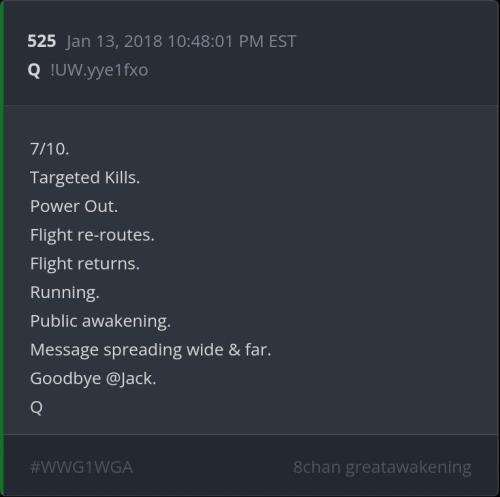Viewport: 500px width, 497px height.
Task: Open the 8chan greatawakening source link
Action: 382,468
